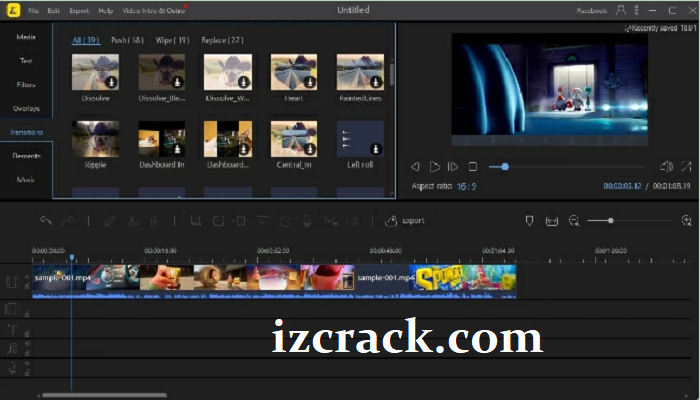Open the clock Duration tool
Image resolution: width=700 pixels, height=400 pixels.
[x=285, y=221]
